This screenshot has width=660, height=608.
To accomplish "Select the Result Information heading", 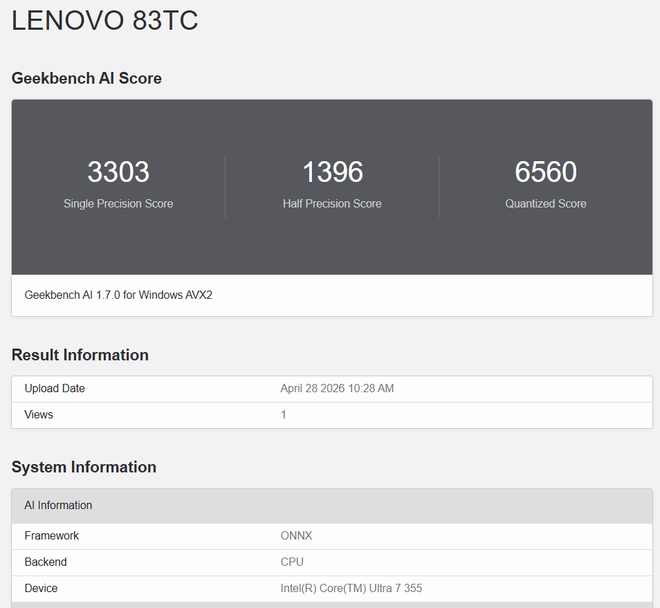I will [x=80, y=355].
